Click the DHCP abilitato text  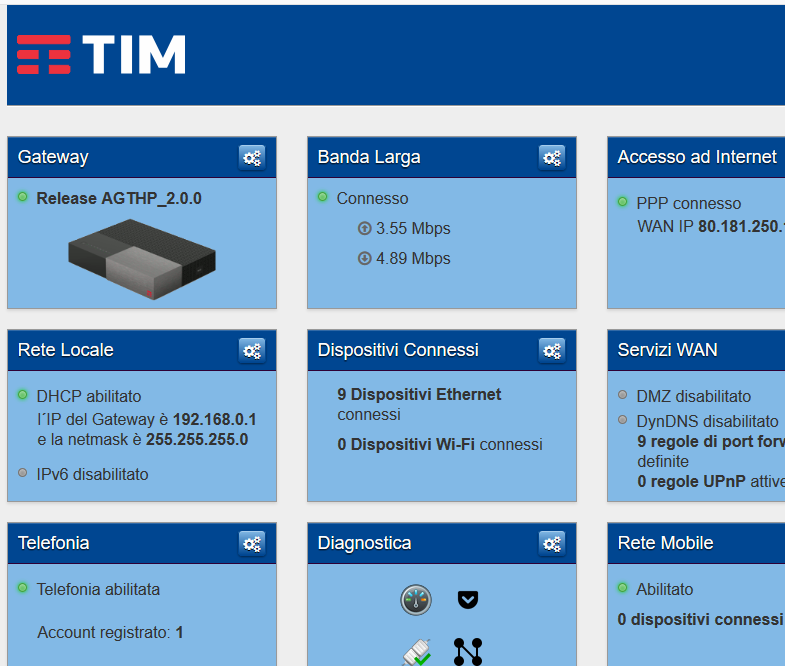pos(89,397)
